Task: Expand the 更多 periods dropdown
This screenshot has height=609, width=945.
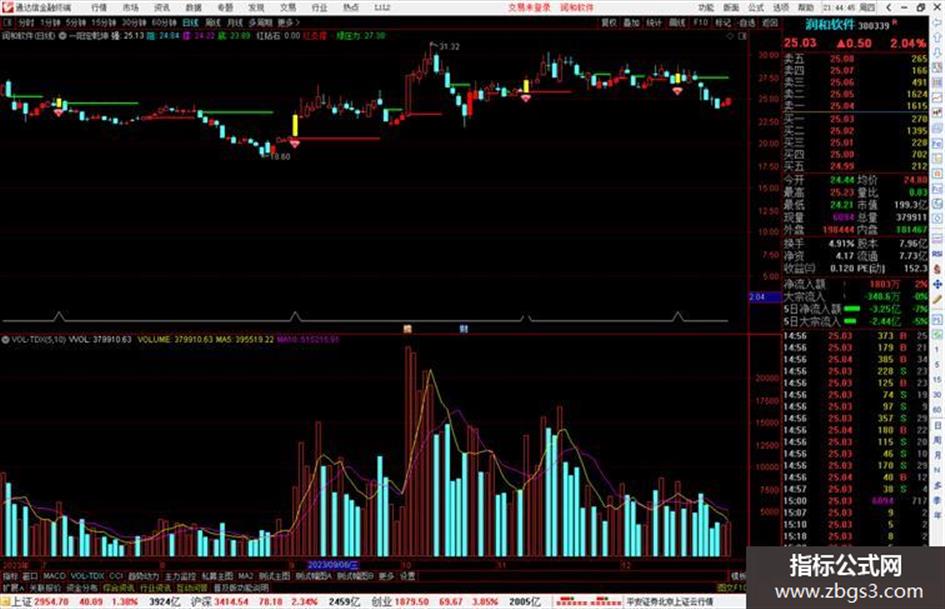Action: (x=287, y=22)
